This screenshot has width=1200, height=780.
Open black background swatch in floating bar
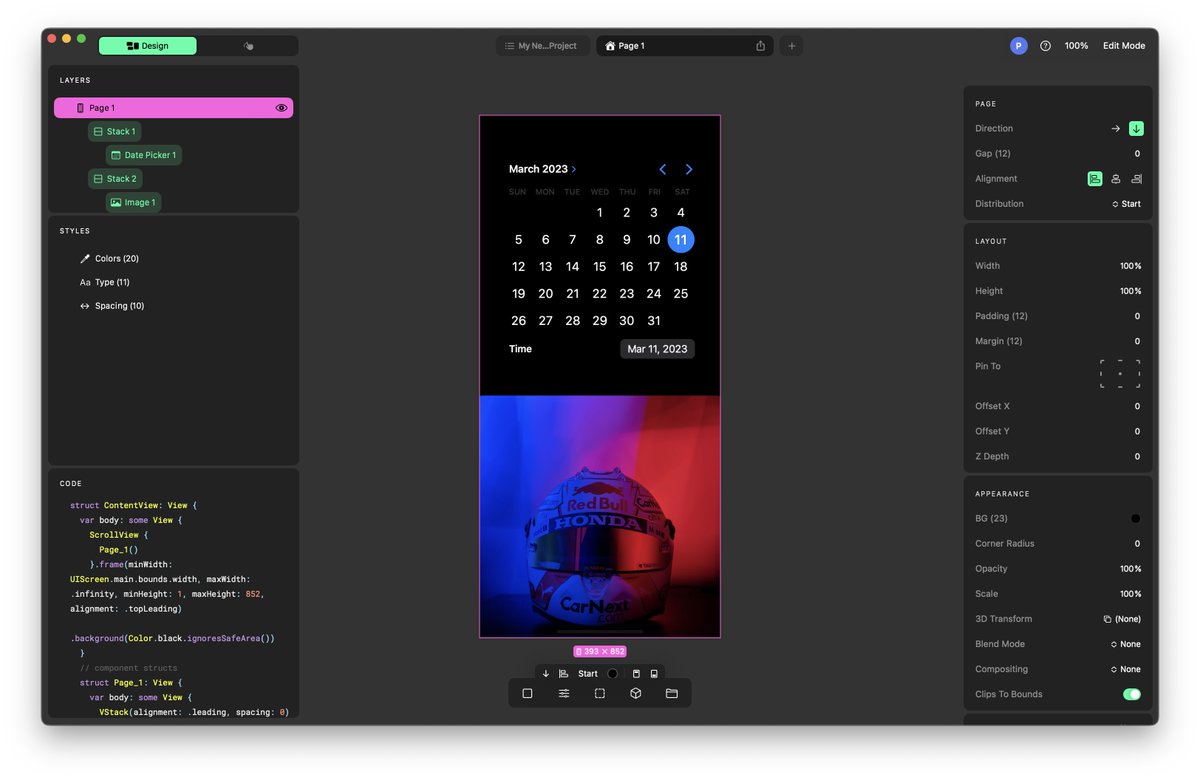(612, 674)
